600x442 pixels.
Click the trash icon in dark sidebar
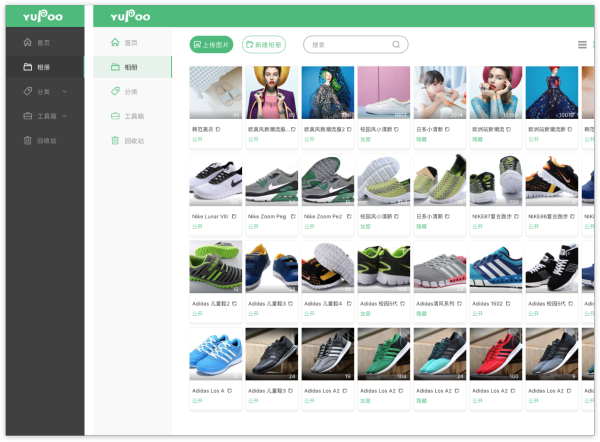pyautogui.click(x=27, y=140)
